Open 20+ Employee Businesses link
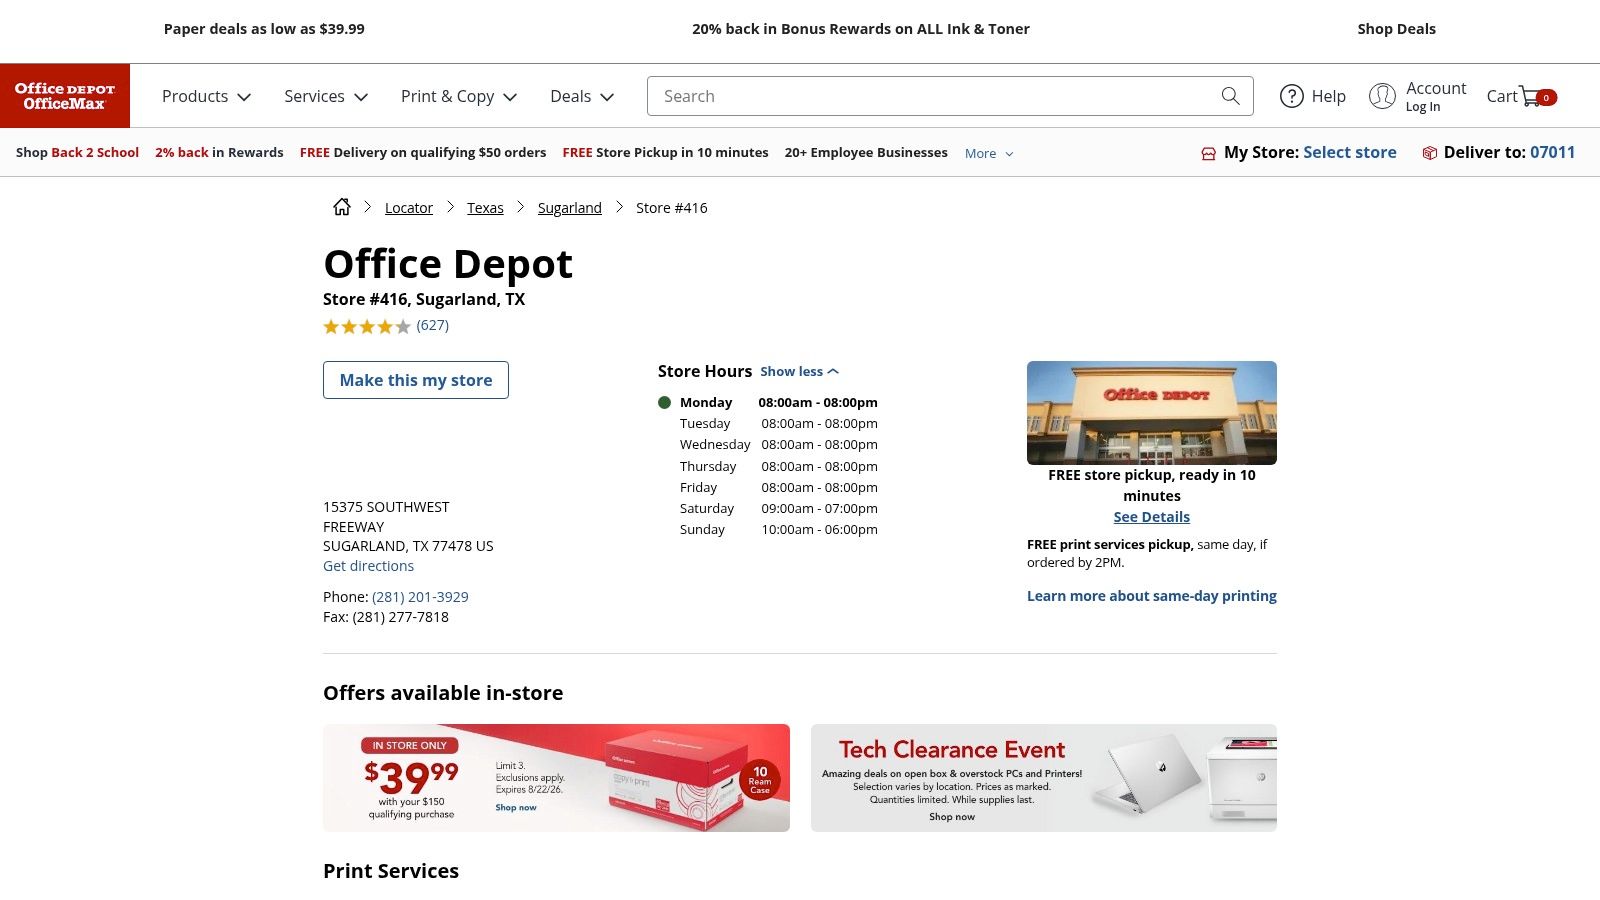Image resolution: width=1600 pixels, height=900 pixels. pyautogui.click(x=866, y=152)
